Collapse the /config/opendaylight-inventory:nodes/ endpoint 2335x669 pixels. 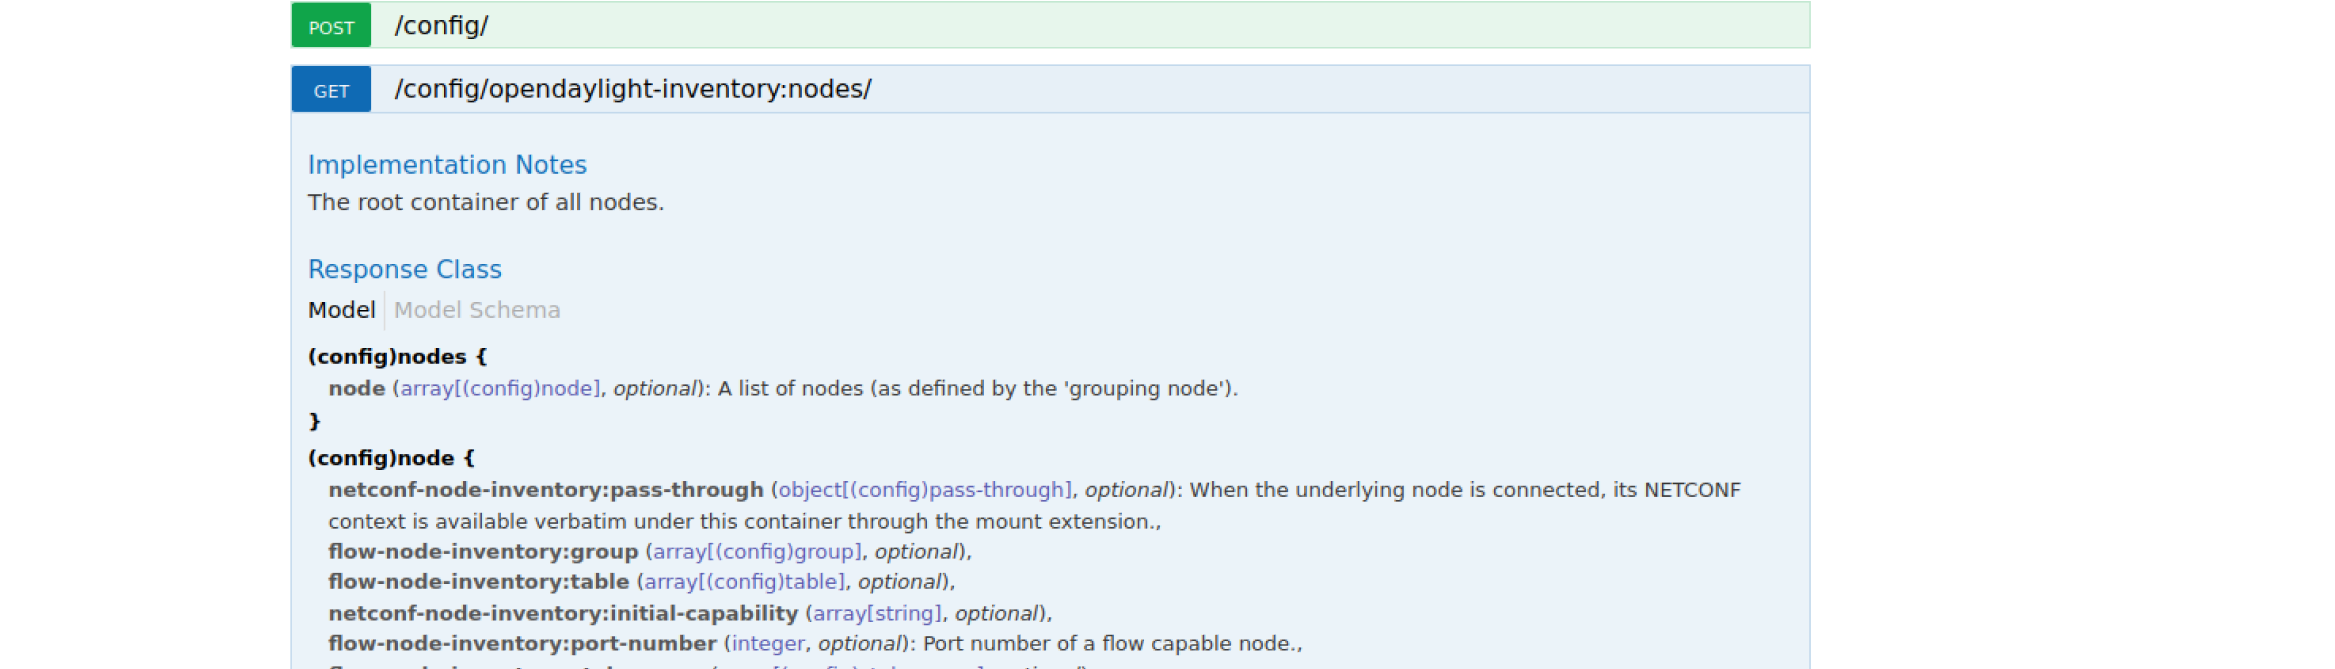pyautogui.click(x=632, y=90)
